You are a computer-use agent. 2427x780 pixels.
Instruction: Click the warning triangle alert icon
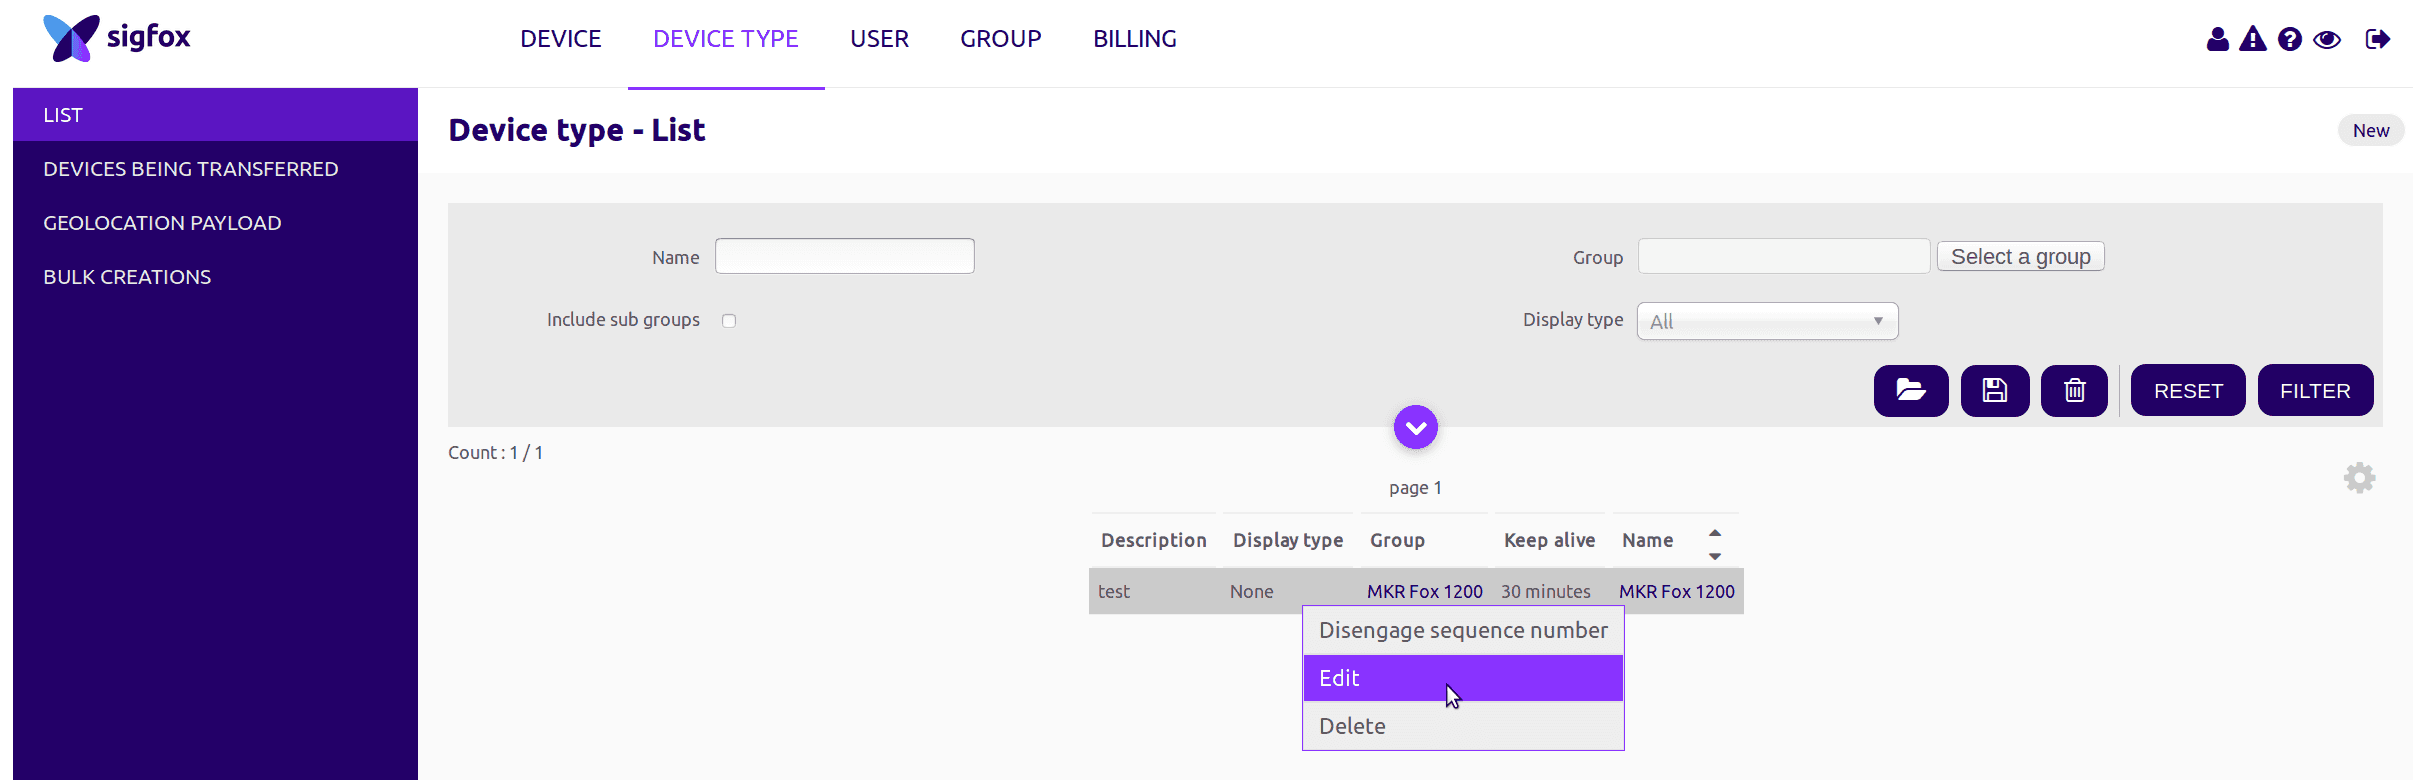click(2252, 39)
